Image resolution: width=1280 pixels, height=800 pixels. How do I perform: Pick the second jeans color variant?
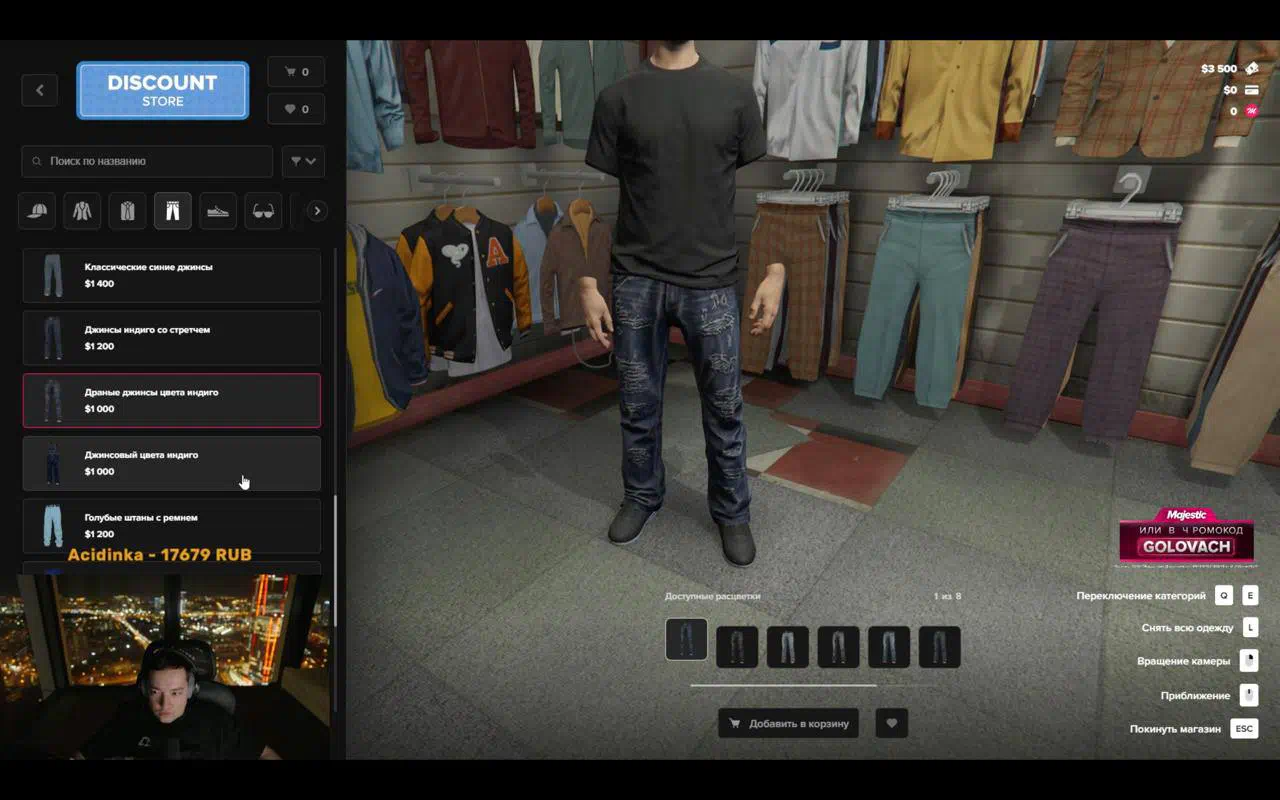click(737, 647)
